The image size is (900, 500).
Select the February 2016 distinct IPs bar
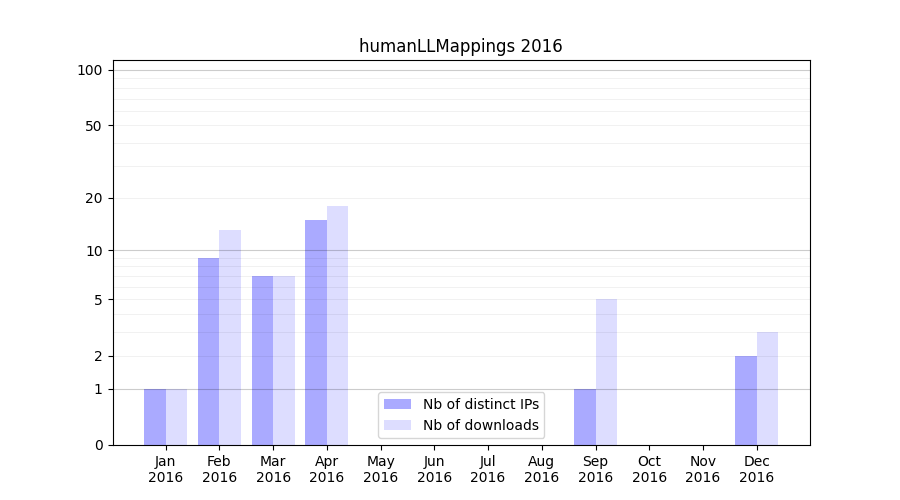click(208, 351)
